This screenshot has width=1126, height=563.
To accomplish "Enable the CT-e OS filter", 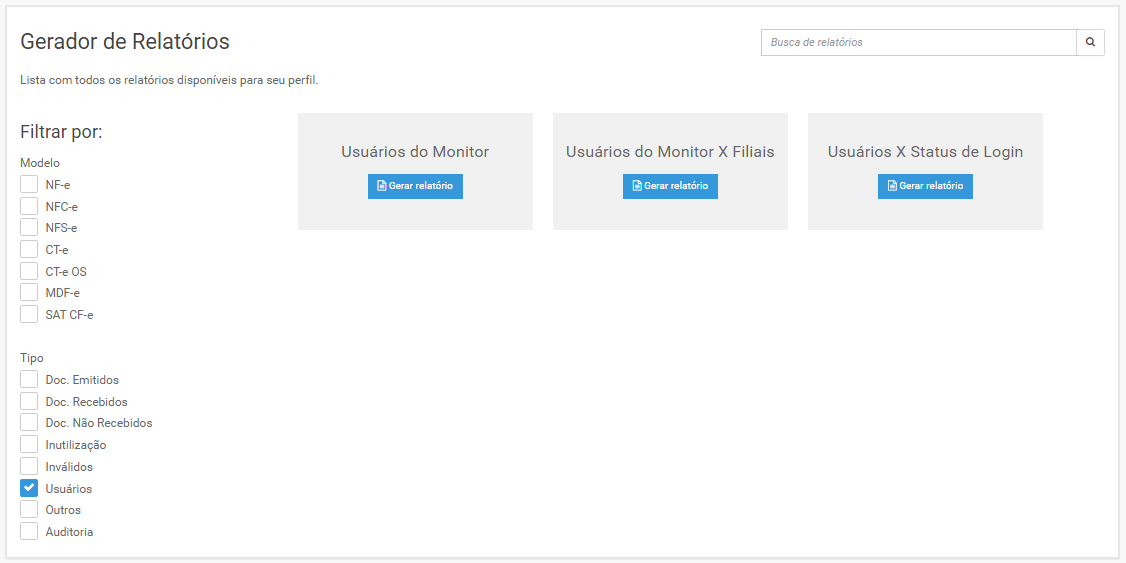I will pyautogui.click(x=29, y=271).
